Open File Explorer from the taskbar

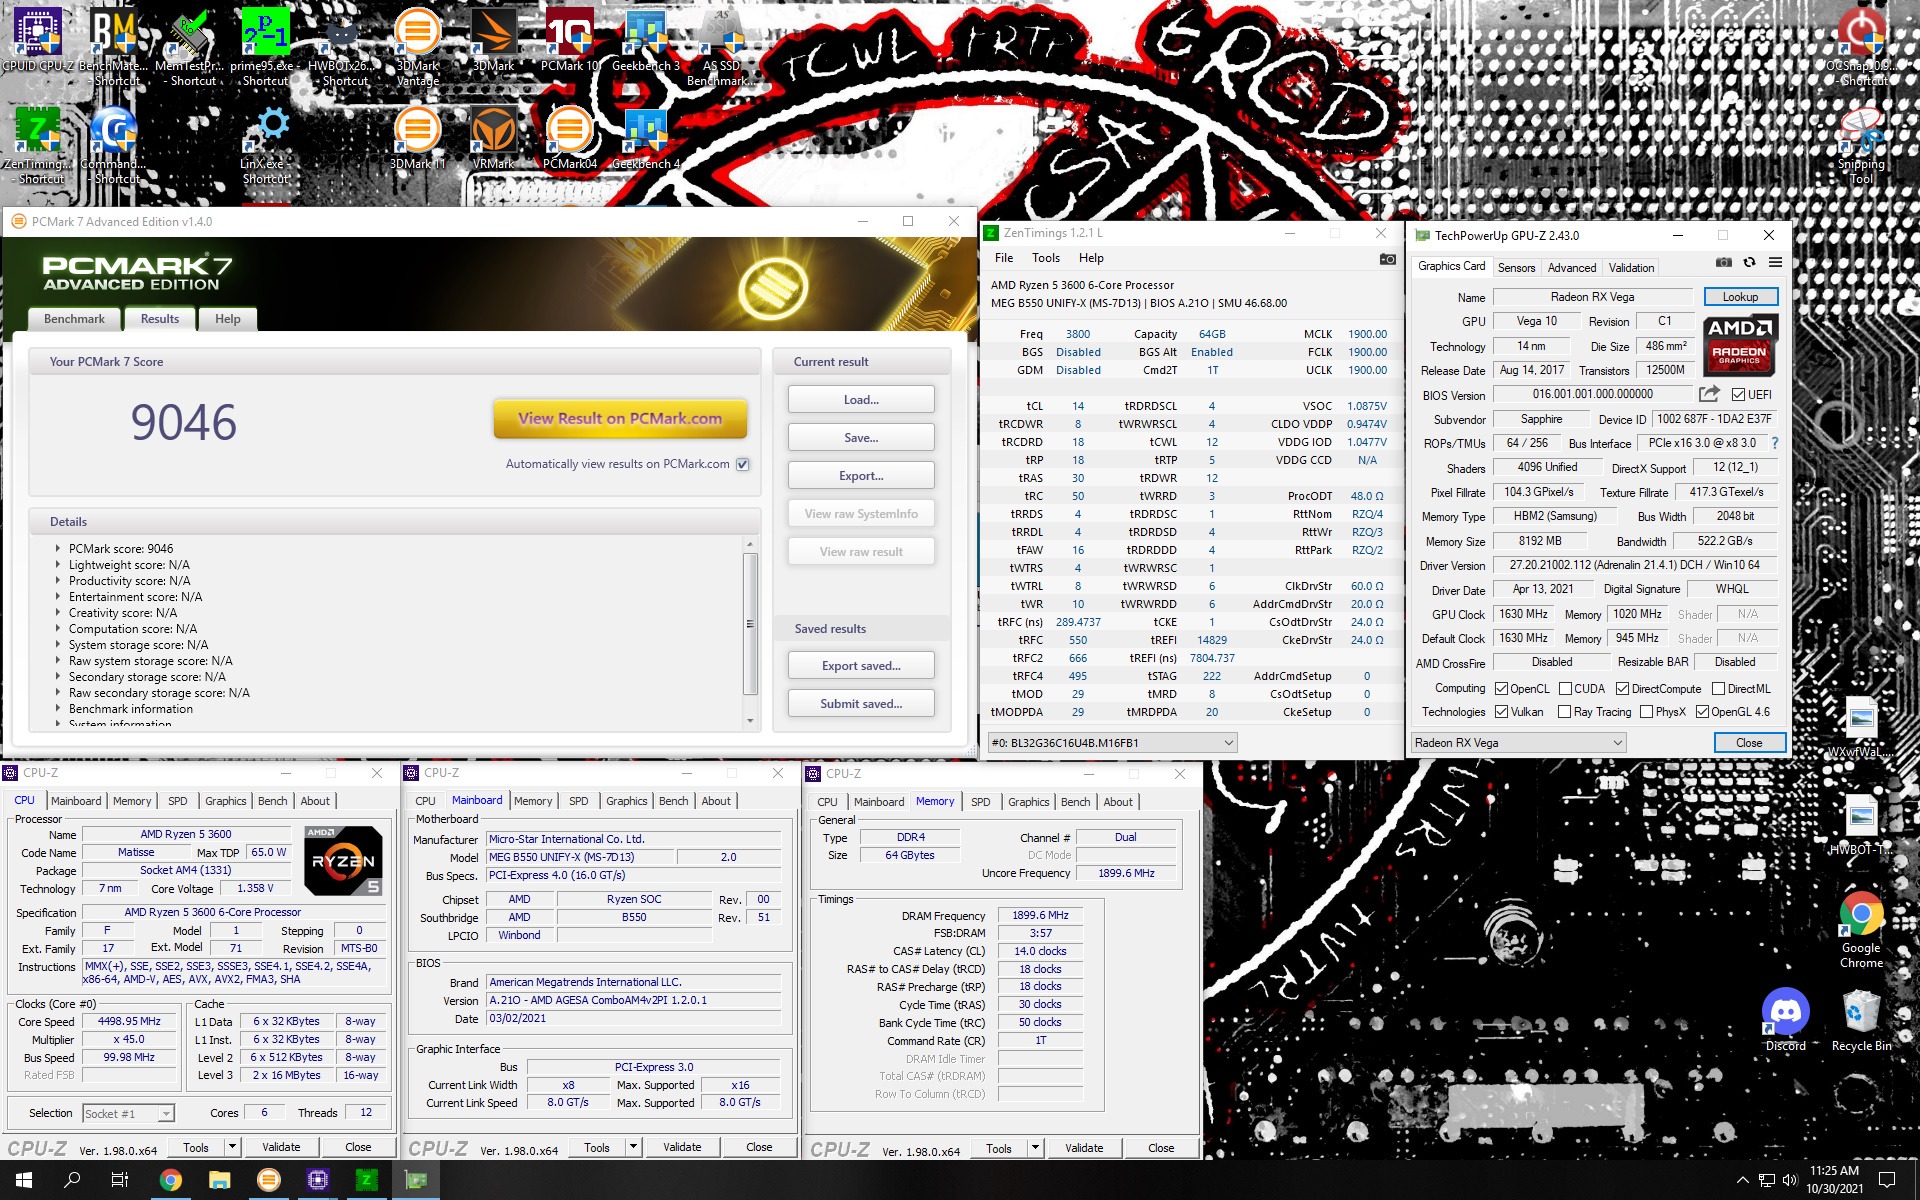click(220, 1180)
